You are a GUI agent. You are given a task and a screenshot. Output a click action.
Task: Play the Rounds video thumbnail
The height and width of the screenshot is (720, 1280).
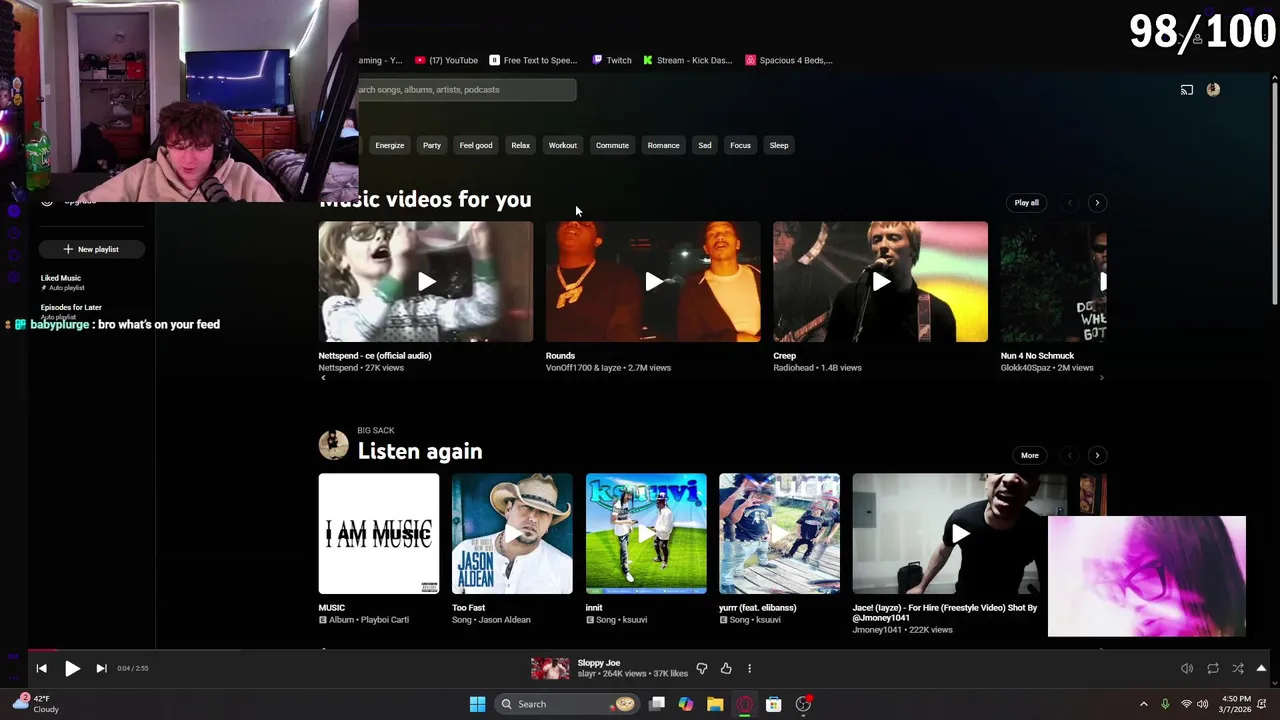tap(653, 282)
